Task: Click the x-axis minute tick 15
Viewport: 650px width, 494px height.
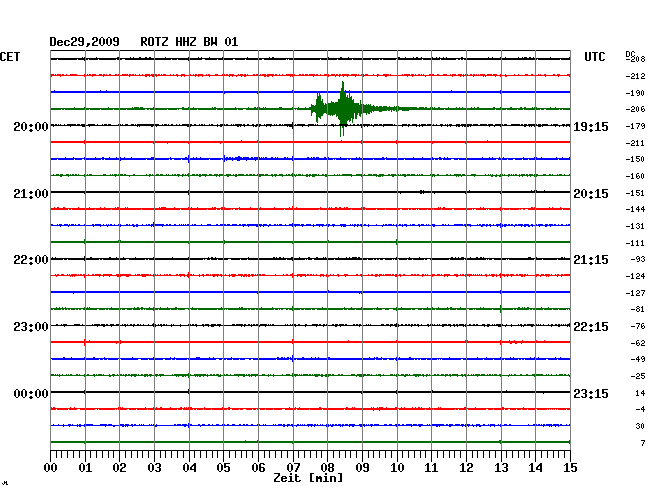Action: (x=570, y=467)
